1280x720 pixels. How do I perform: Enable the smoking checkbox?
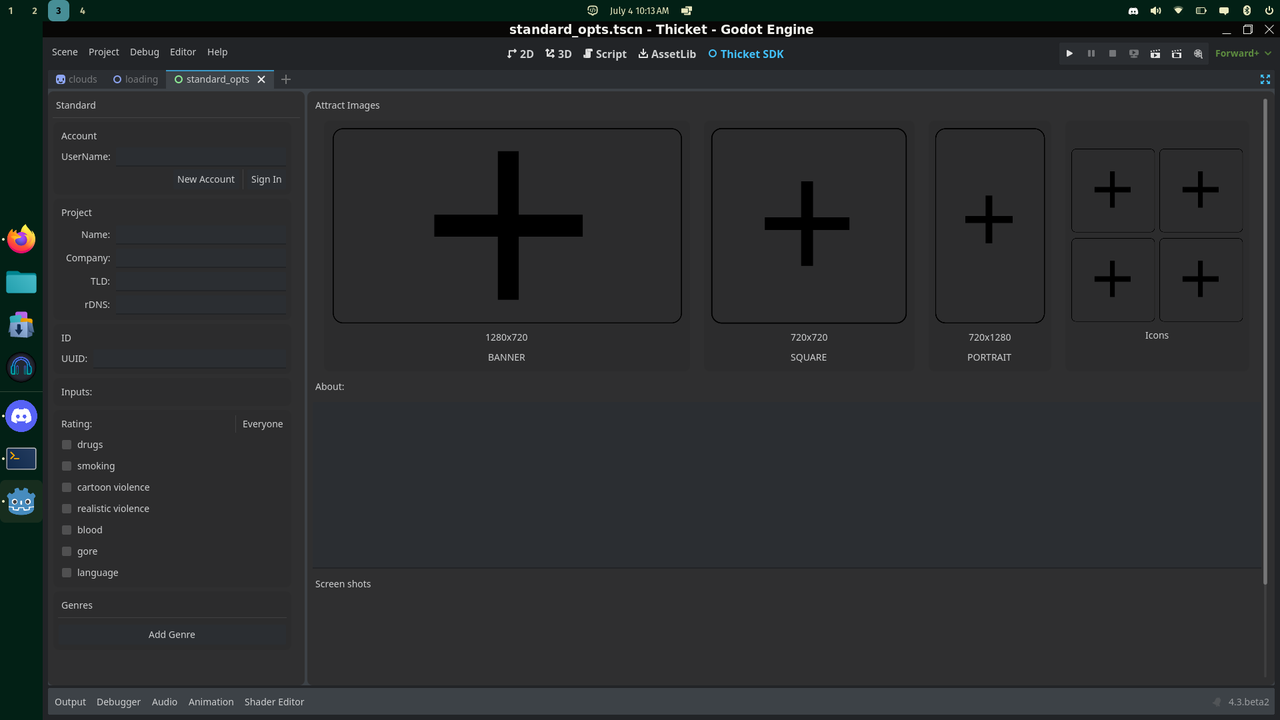click(67, 466)
